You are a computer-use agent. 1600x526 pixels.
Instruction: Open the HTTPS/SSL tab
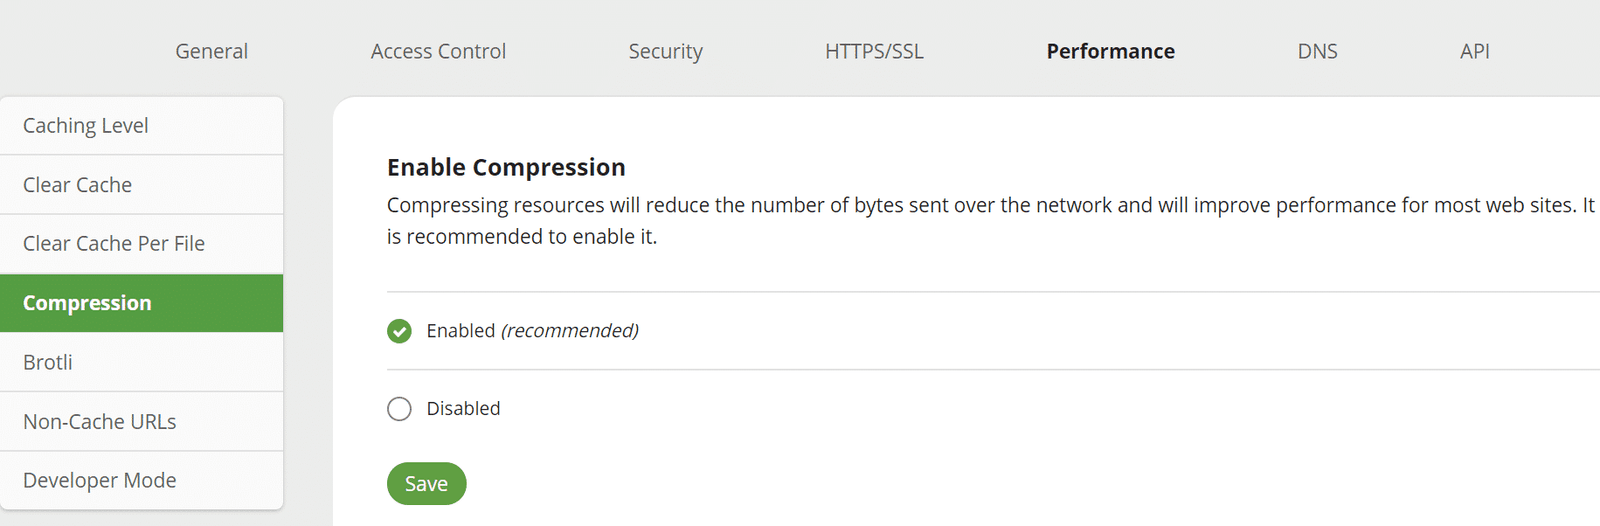coord(874,51)
